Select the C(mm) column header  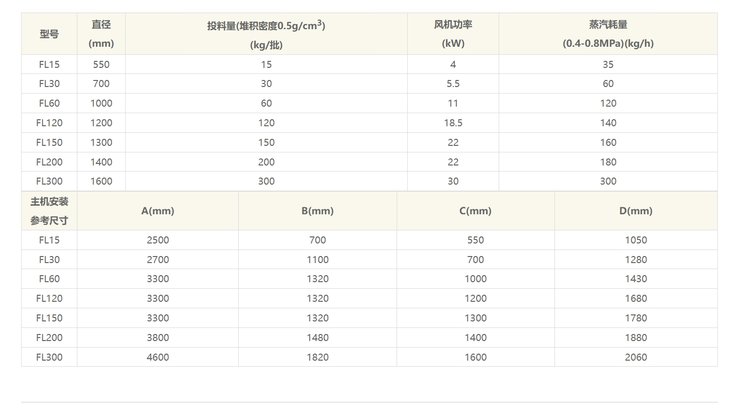(x=476, y=210)
